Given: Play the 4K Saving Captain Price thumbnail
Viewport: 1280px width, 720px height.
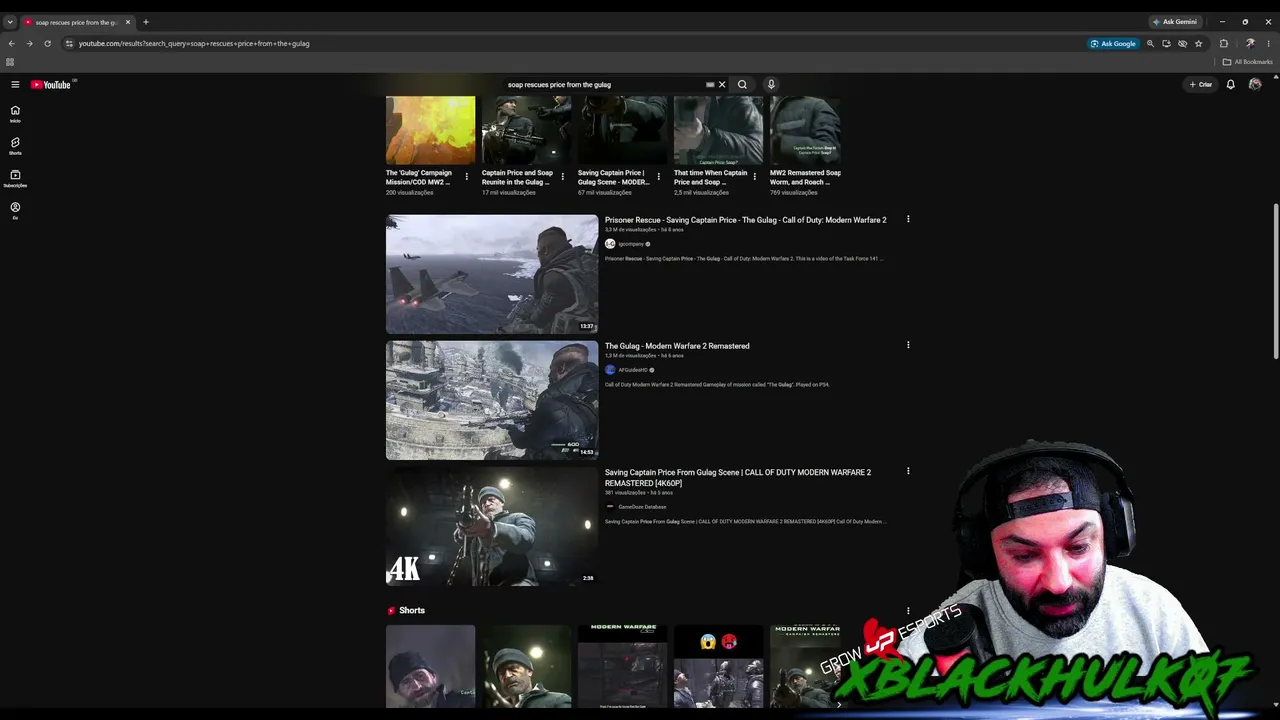Looking at the screenshot, I should [x=492, y=526].
